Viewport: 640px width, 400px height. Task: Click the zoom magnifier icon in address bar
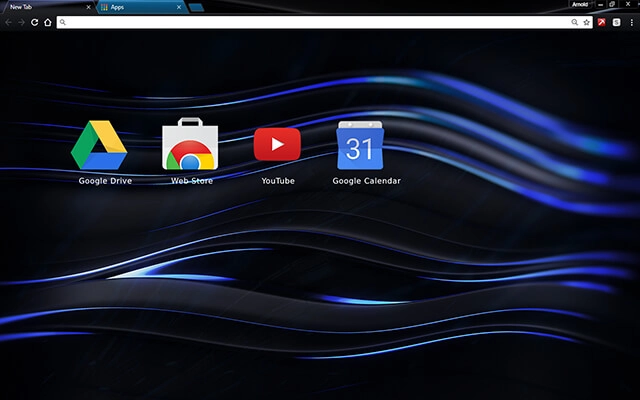pyautogui.click(x=575, y=22)
